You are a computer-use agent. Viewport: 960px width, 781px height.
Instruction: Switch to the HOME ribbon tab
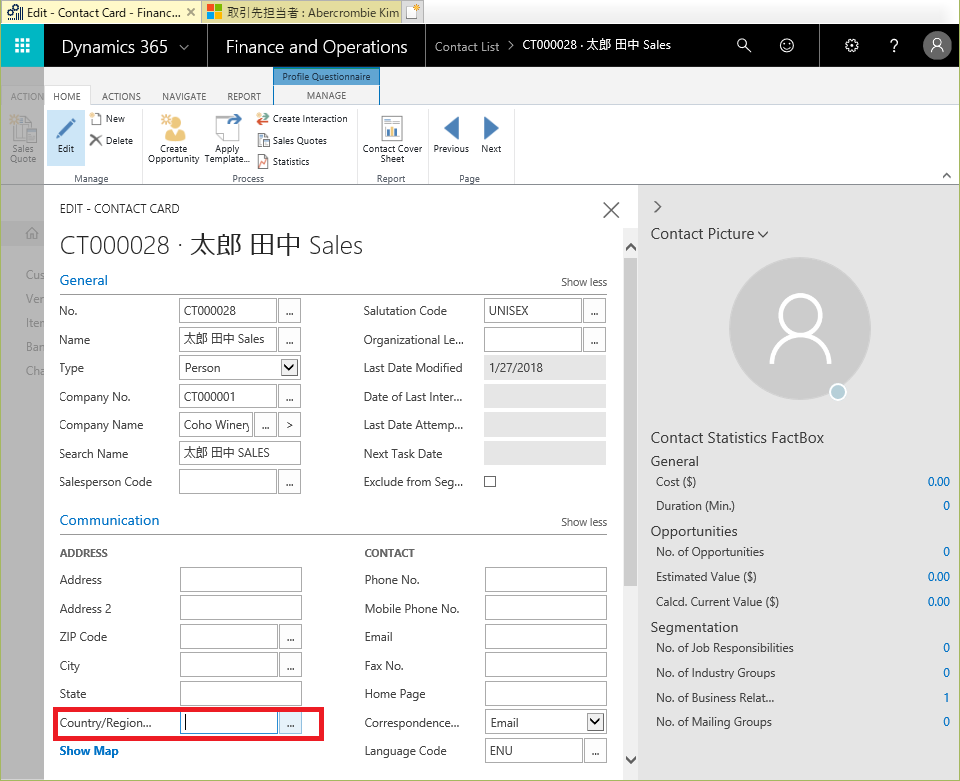tap(67, 96)
